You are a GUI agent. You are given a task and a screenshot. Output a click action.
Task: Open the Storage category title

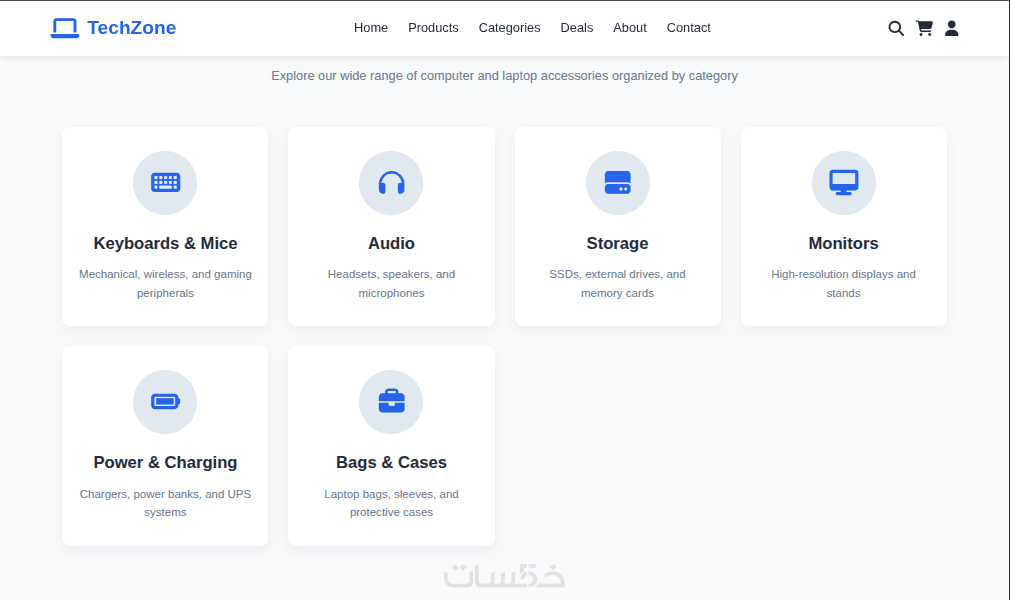tap(617, 243)
